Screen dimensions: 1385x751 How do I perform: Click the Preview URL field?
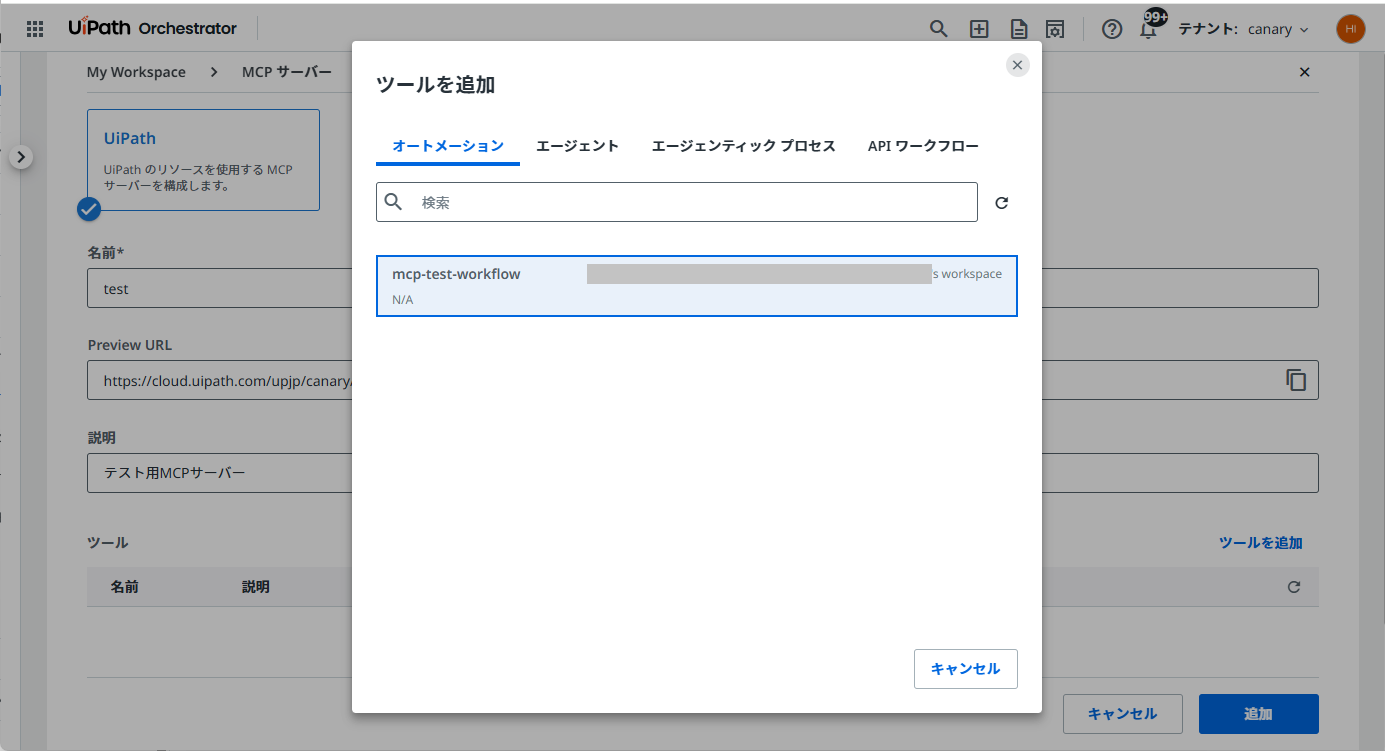(x=703, y=380)
